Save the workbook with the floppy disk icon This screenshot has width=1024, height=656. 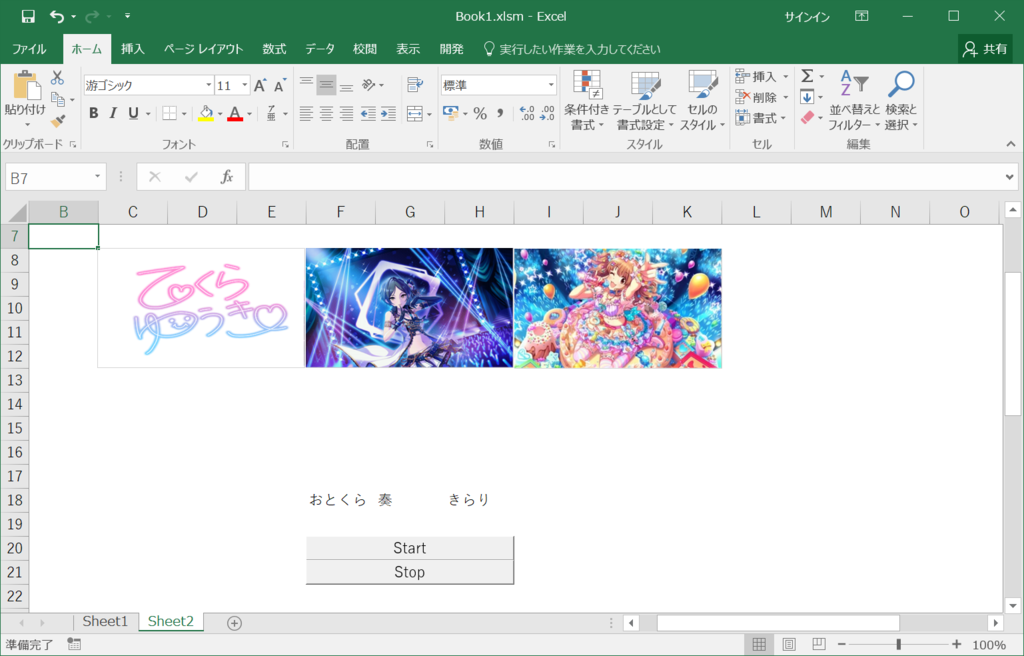point(28,16)
